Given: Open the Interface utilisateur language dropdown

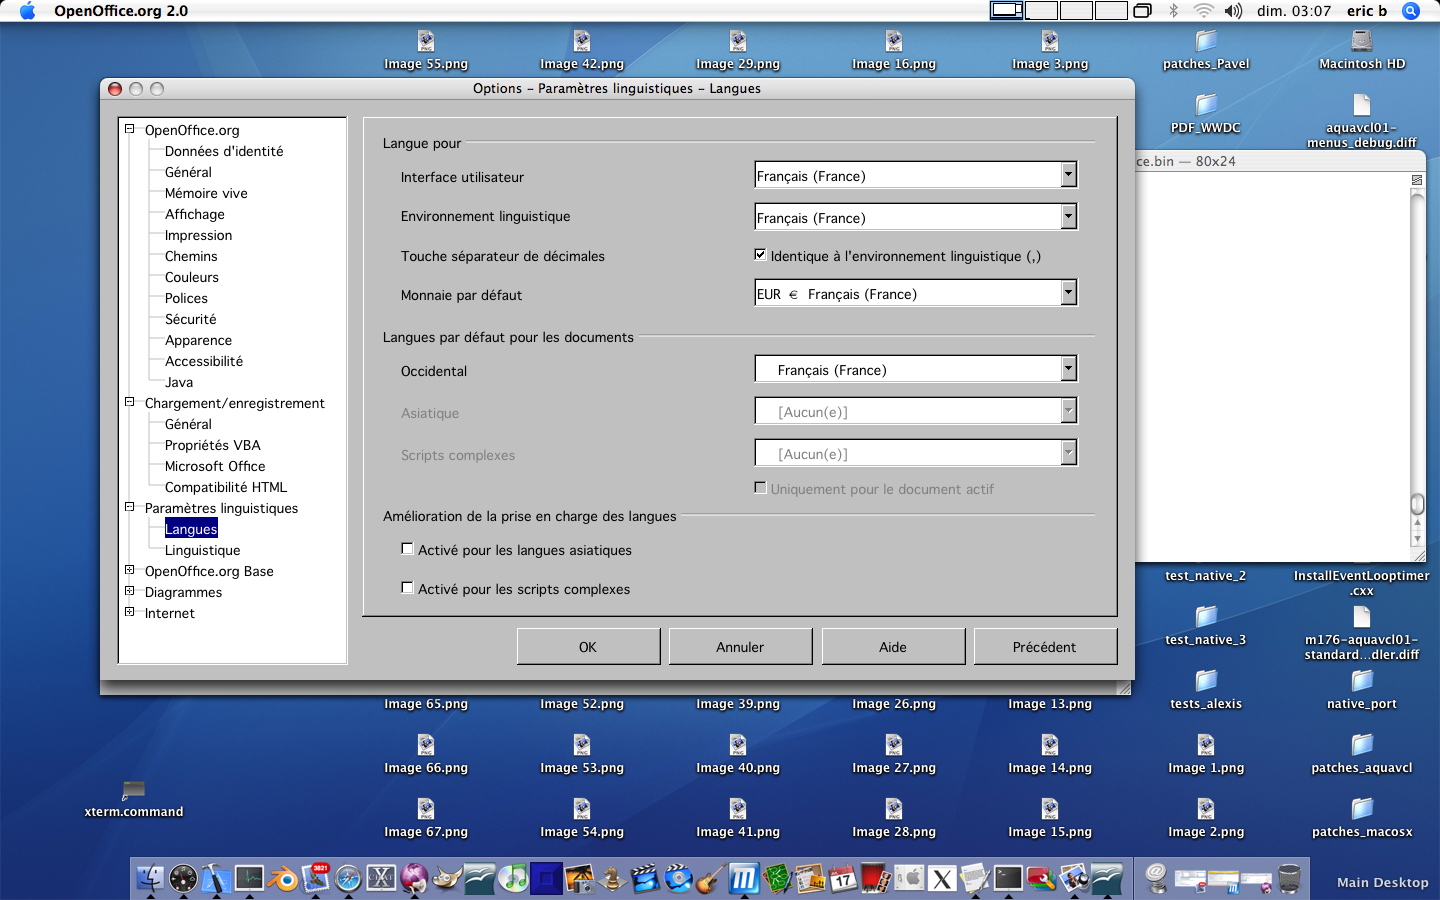Looking at the screenshot, I should coord(1069,175).
